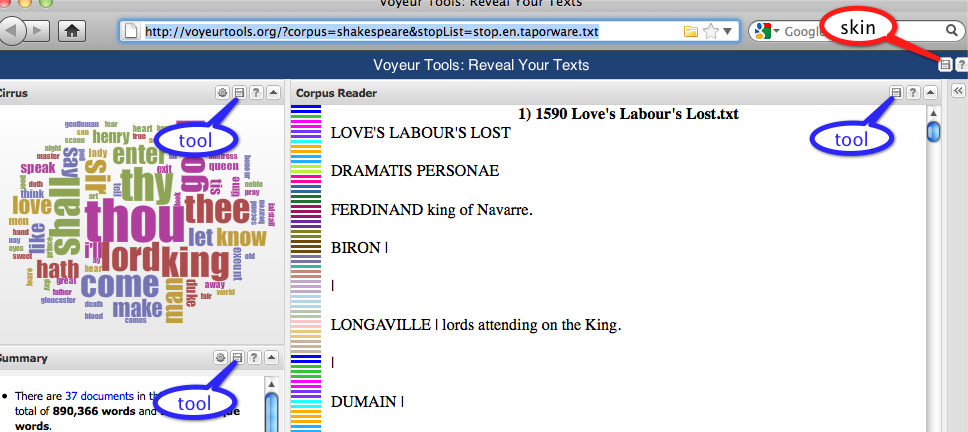This screenshot has height=432, width=968.
Task: Open help for the Summary panel
Action: (x=254, y=357)
